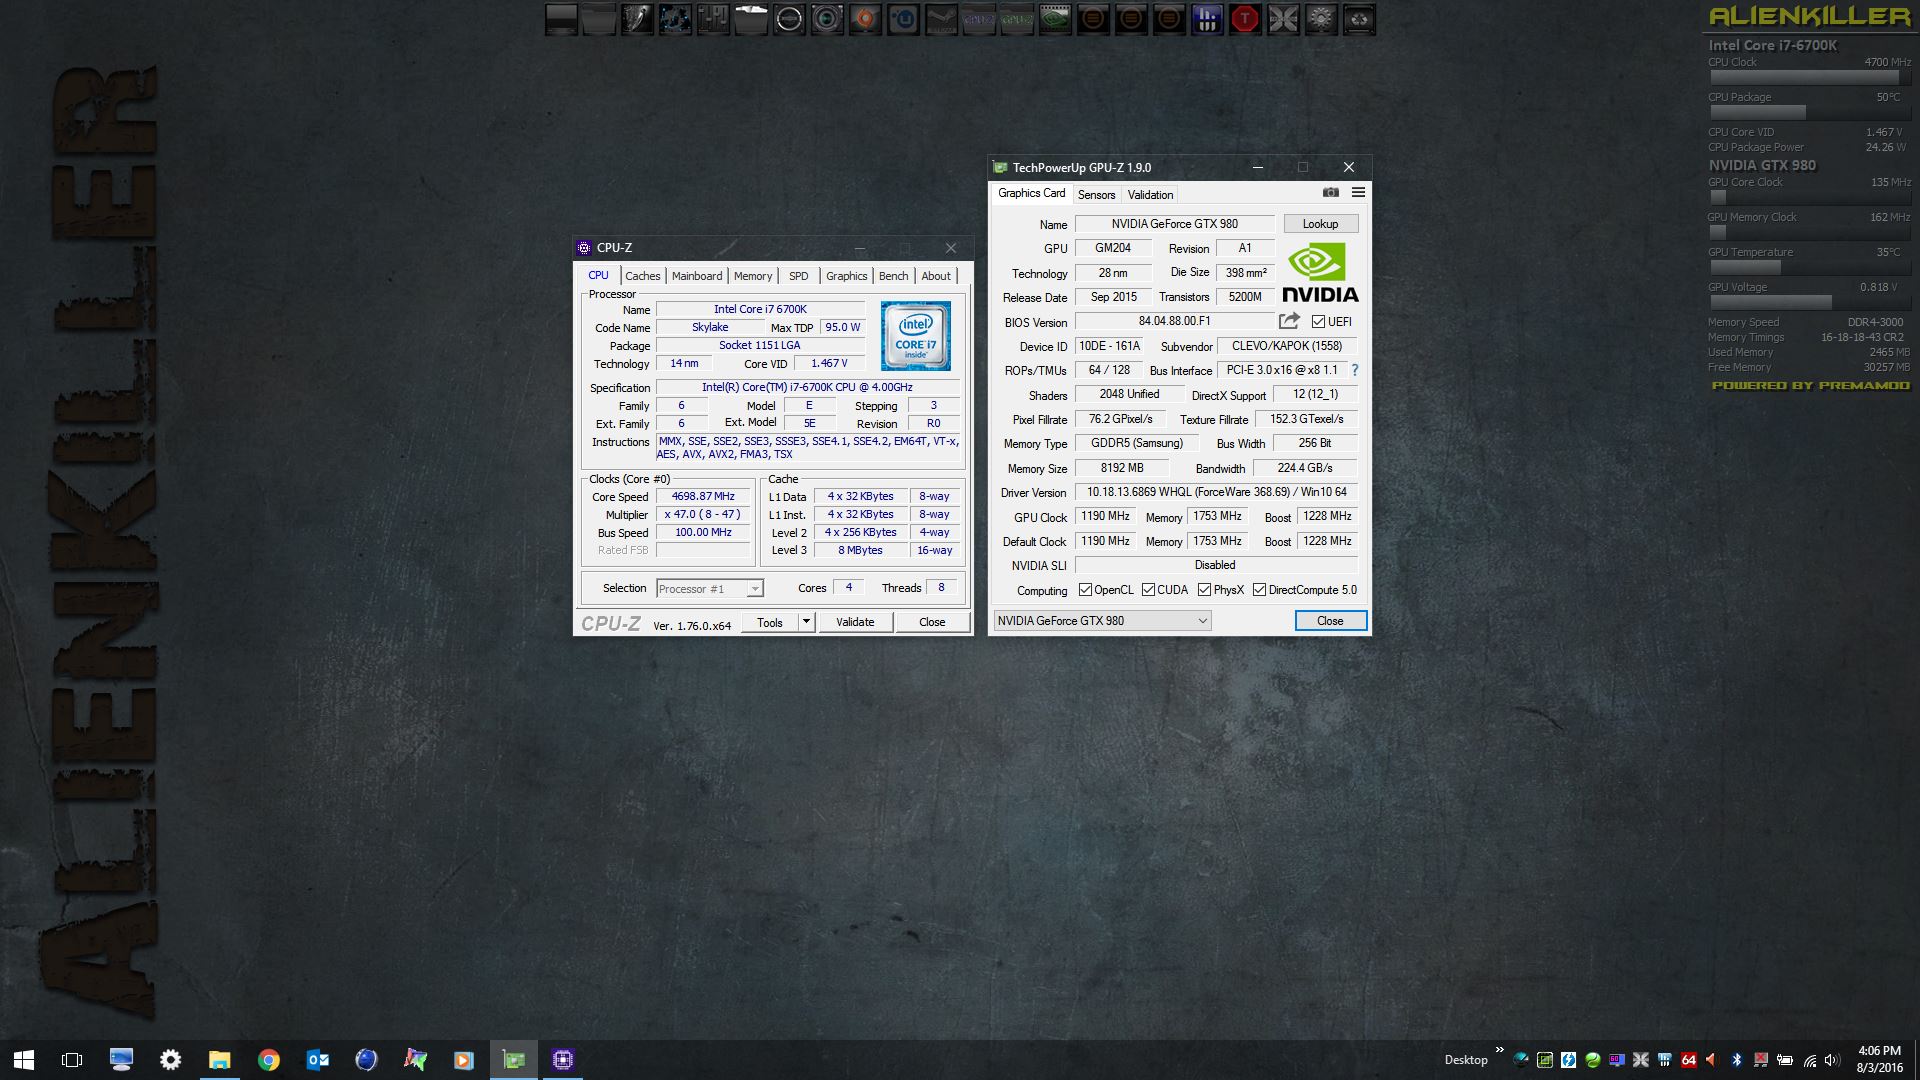
Task: Open the green GPU-Z dock icon
Action: tap(1017, 19)
